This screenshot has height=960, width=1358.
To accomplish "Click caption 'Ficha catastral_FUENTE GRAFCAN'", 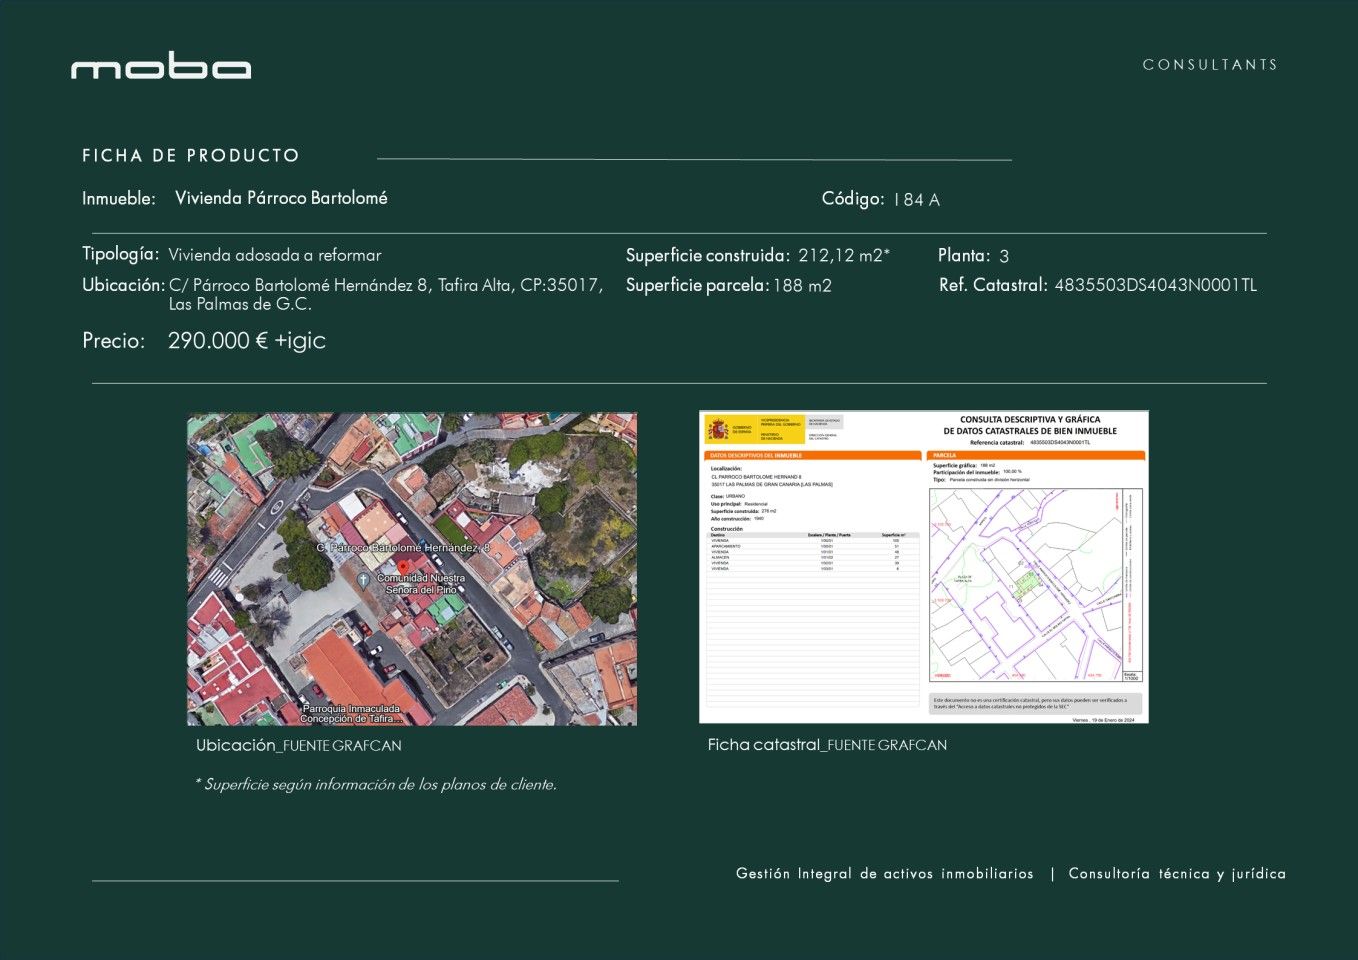I will point(827,745).
